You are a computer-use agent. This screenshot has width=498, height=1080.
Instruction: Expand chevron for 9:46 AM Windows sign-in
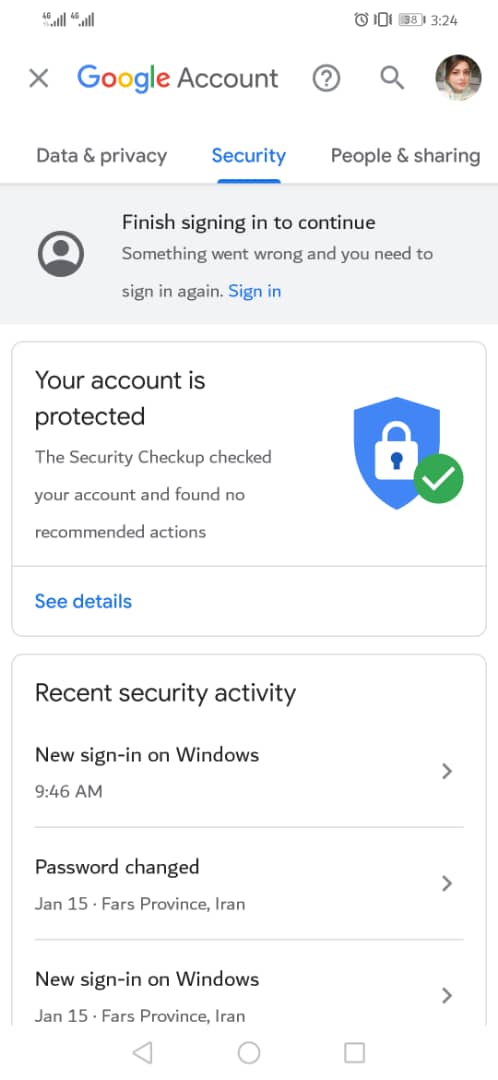(447, 771)
